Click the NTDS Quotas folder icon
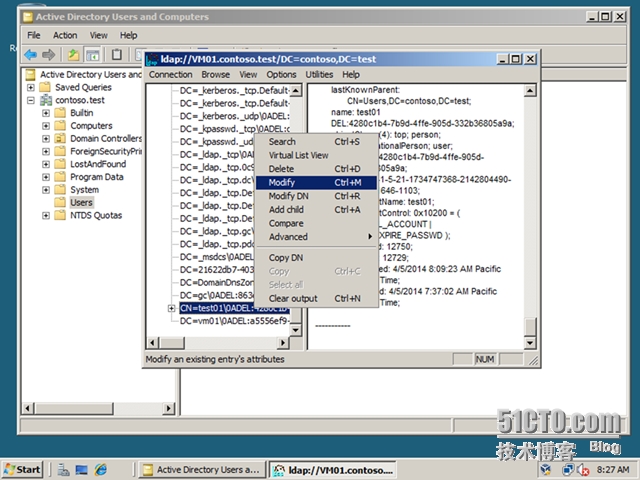The height and width of the screenshot is (480, 640). point(60,215)
